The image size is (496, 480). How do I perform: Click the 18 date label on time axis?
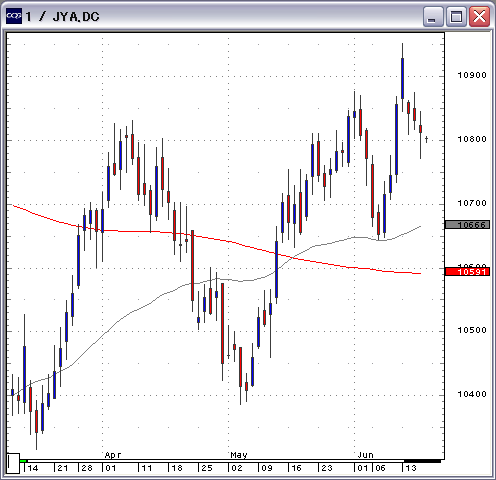point(177,468)
